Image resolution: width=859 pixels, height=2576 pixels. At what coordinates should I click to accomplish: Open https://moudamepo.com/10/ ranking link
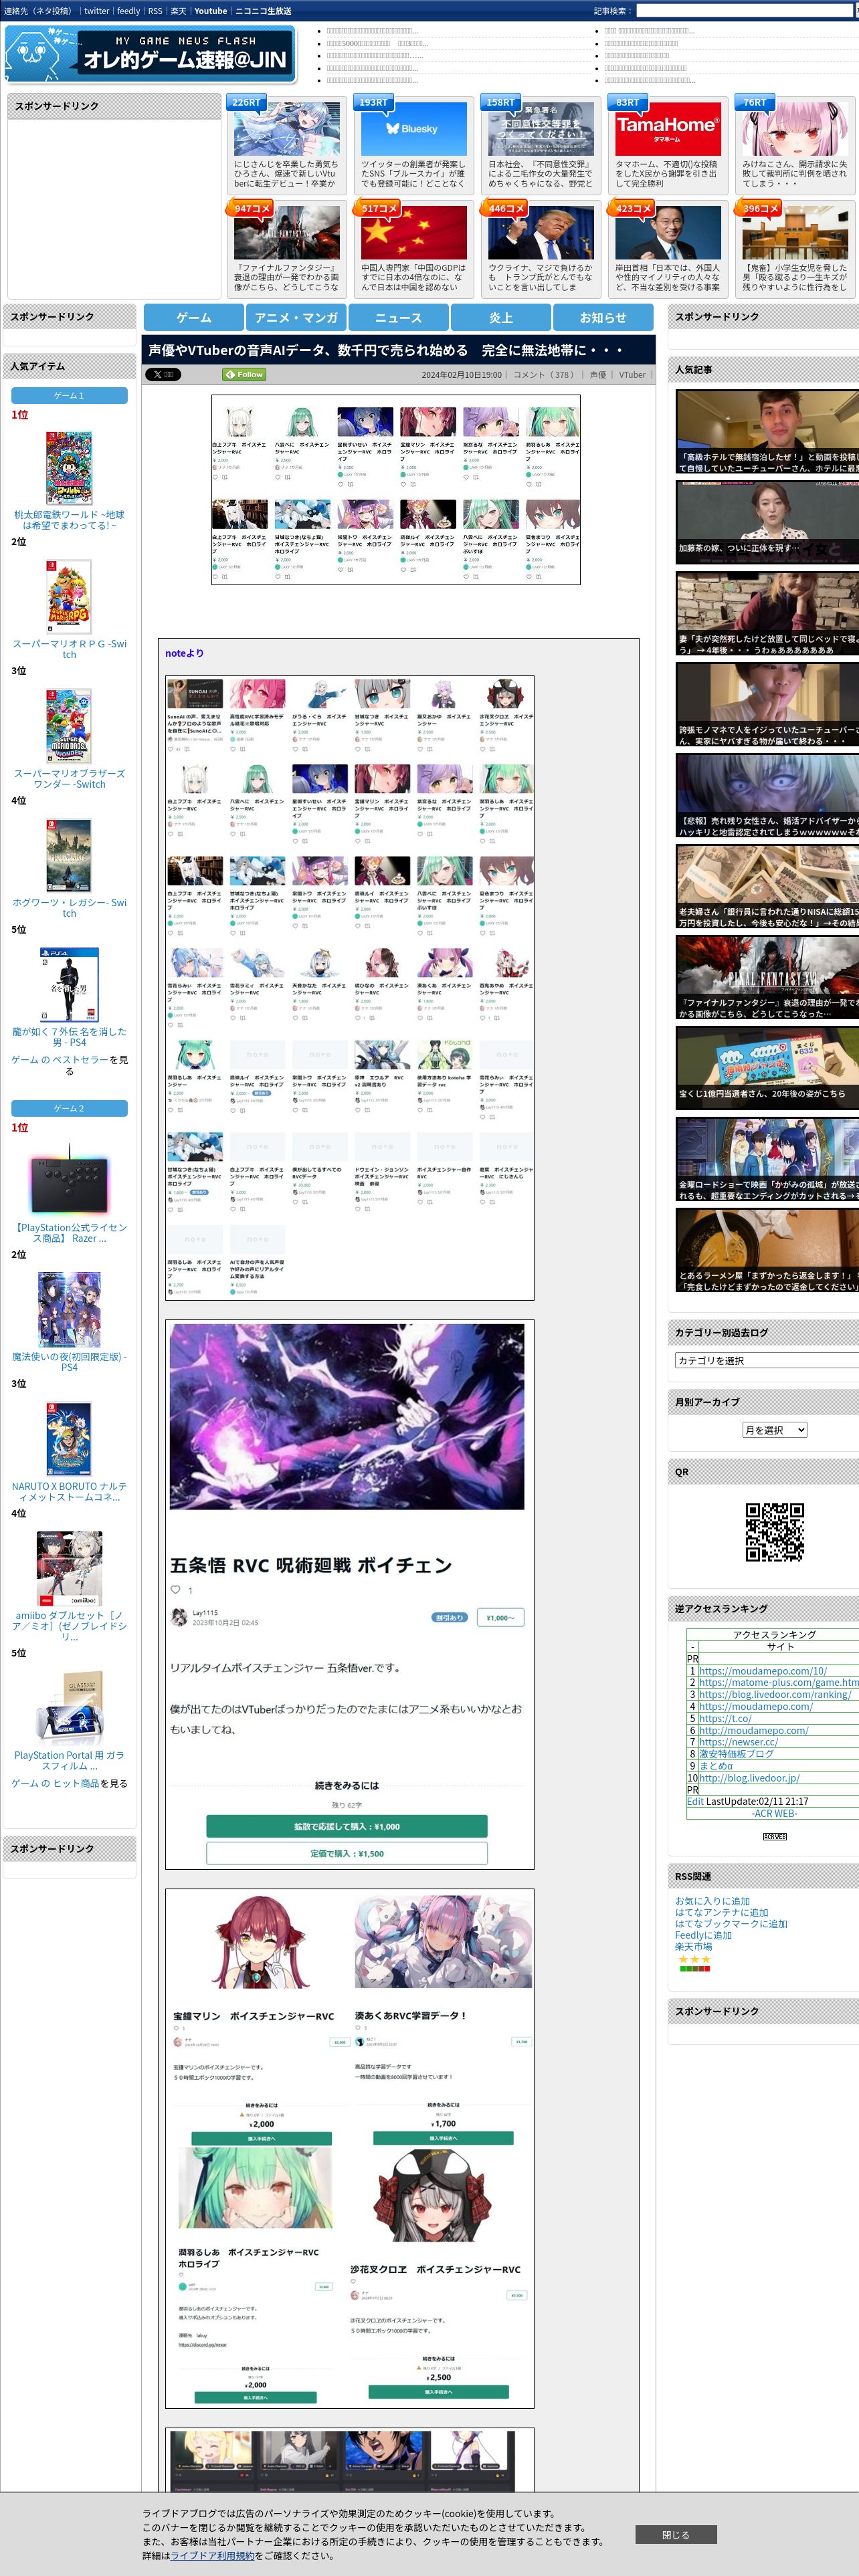pyautogui.click(x=762, y=1670)
